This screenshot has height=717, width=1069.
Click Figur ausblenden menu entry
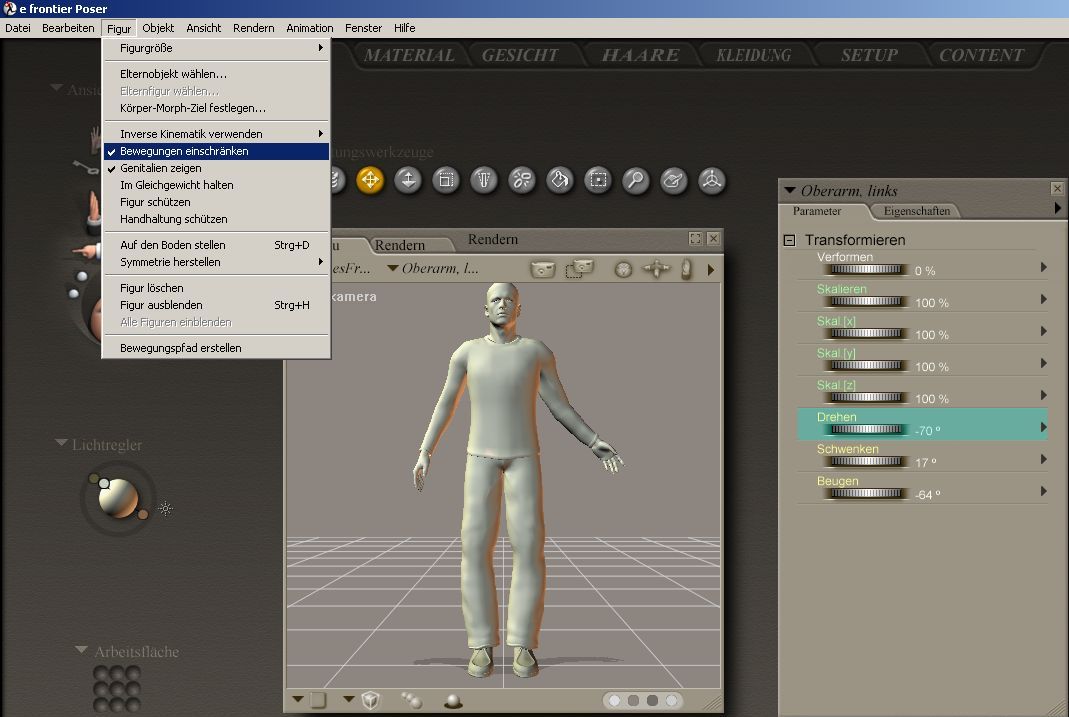click(x=161, y=305)
